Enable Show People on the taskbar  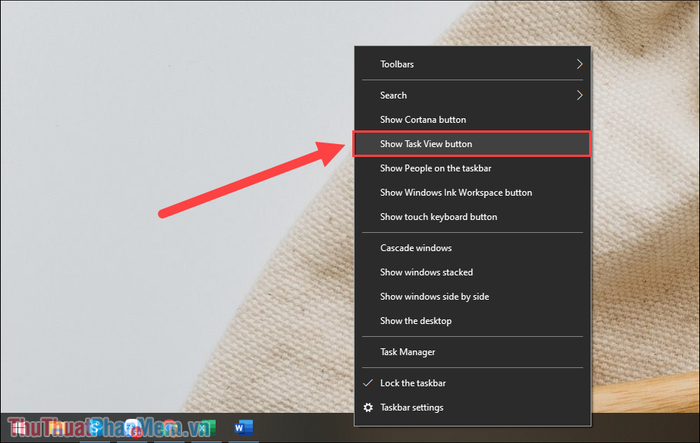click(473, 168)
